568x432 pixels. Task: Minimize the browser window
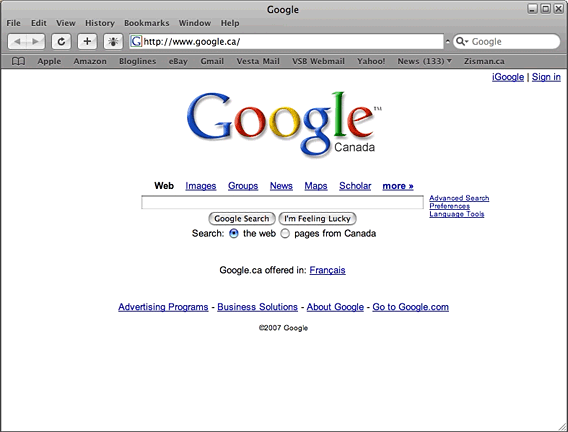(532, 9)
